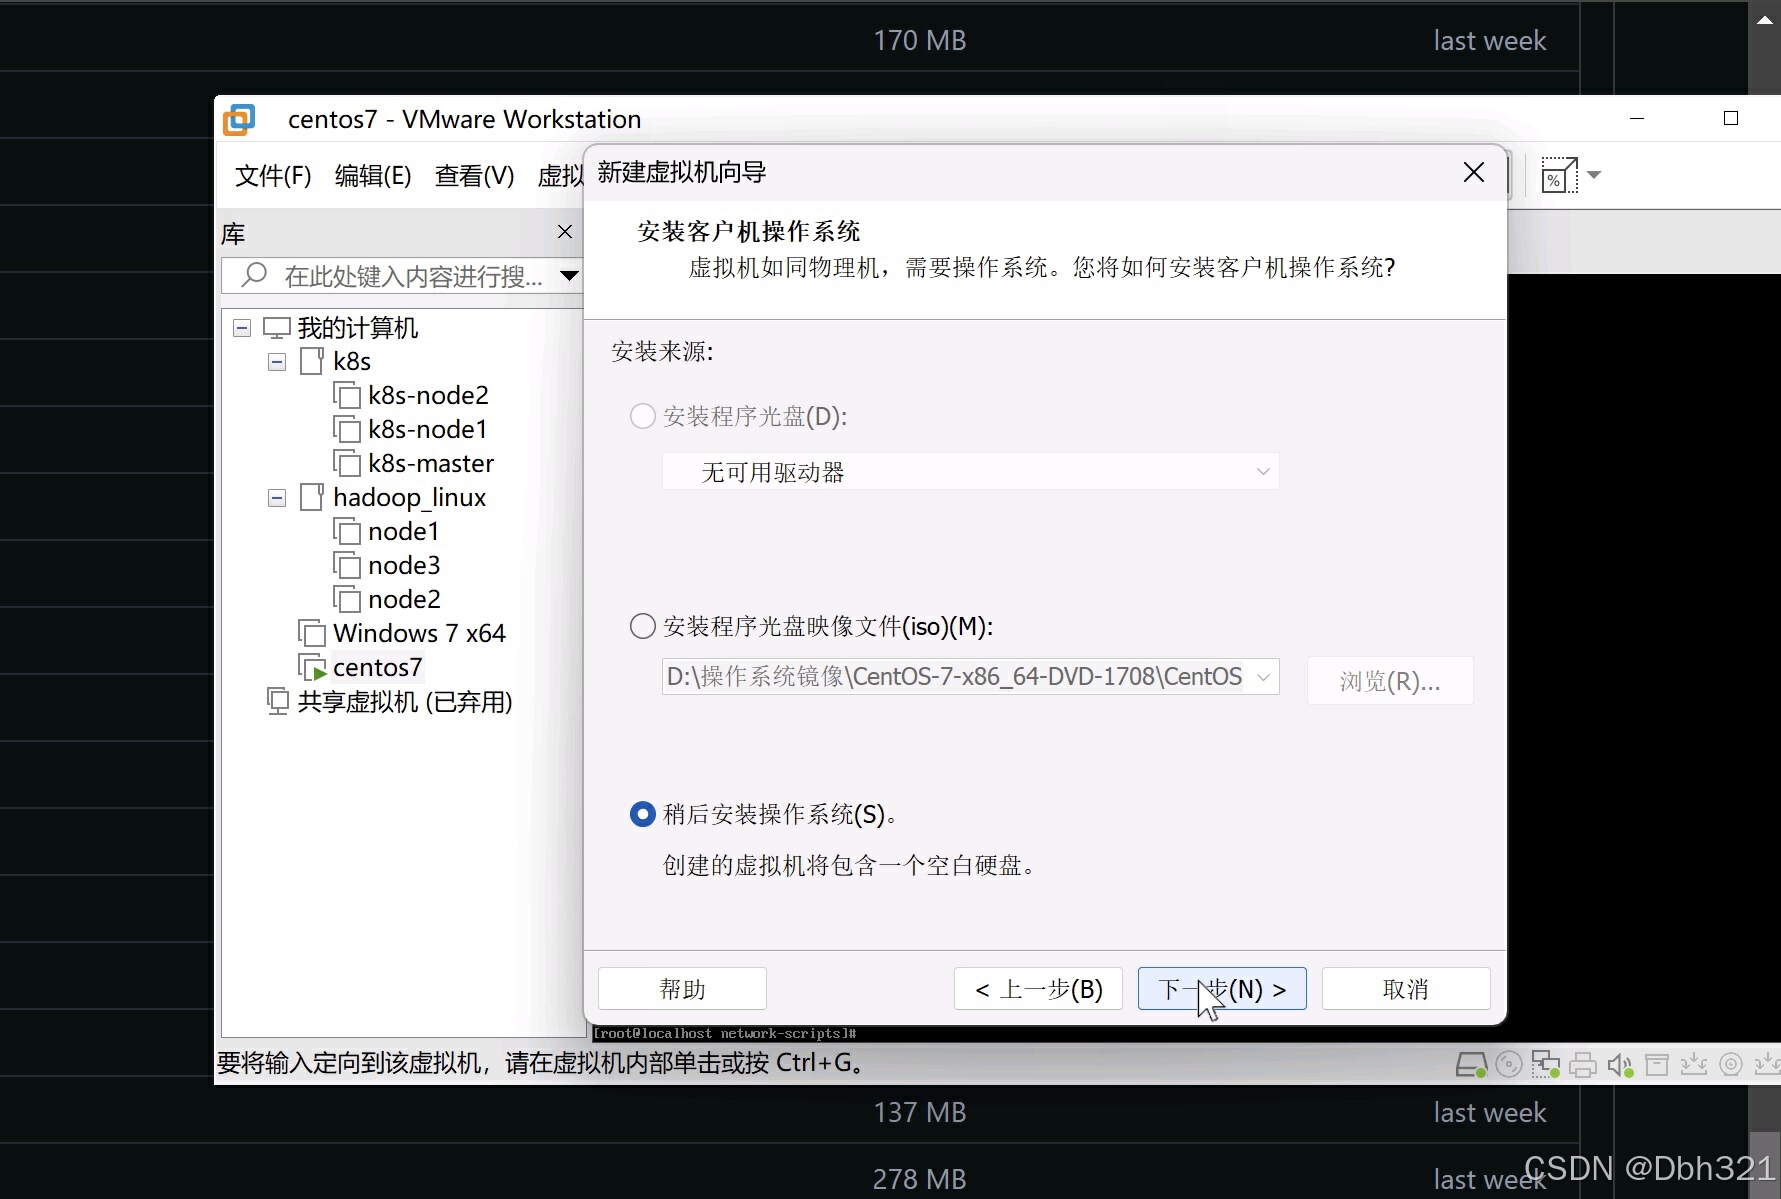Open the CD/DVD drive status icon
The height and width of the screenshot is (1199, 1781).
tap(1509, 1065)
